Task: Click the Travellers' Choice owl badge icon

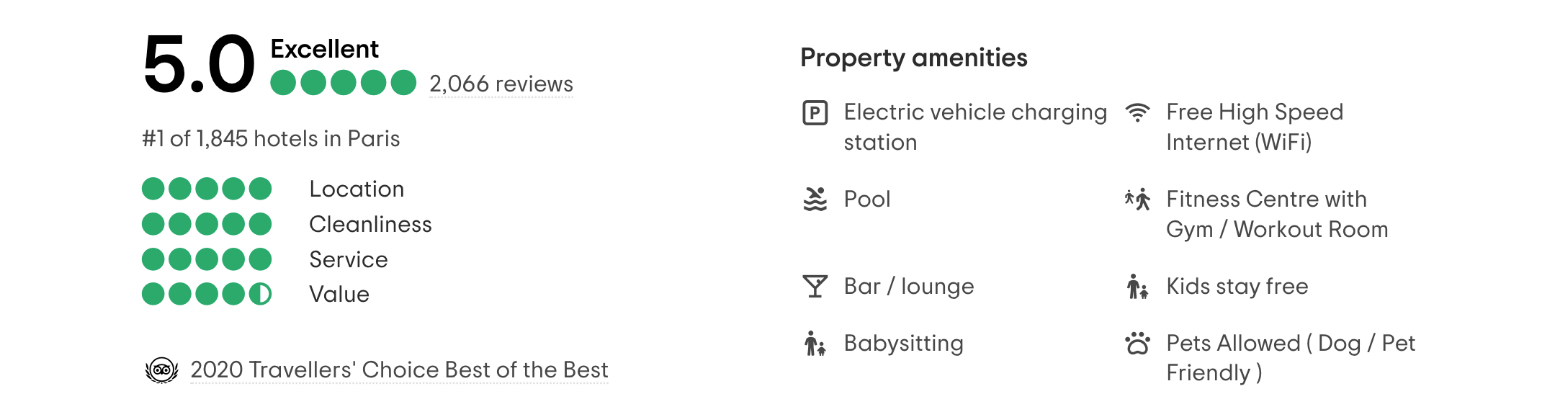Action: [160, 370]
